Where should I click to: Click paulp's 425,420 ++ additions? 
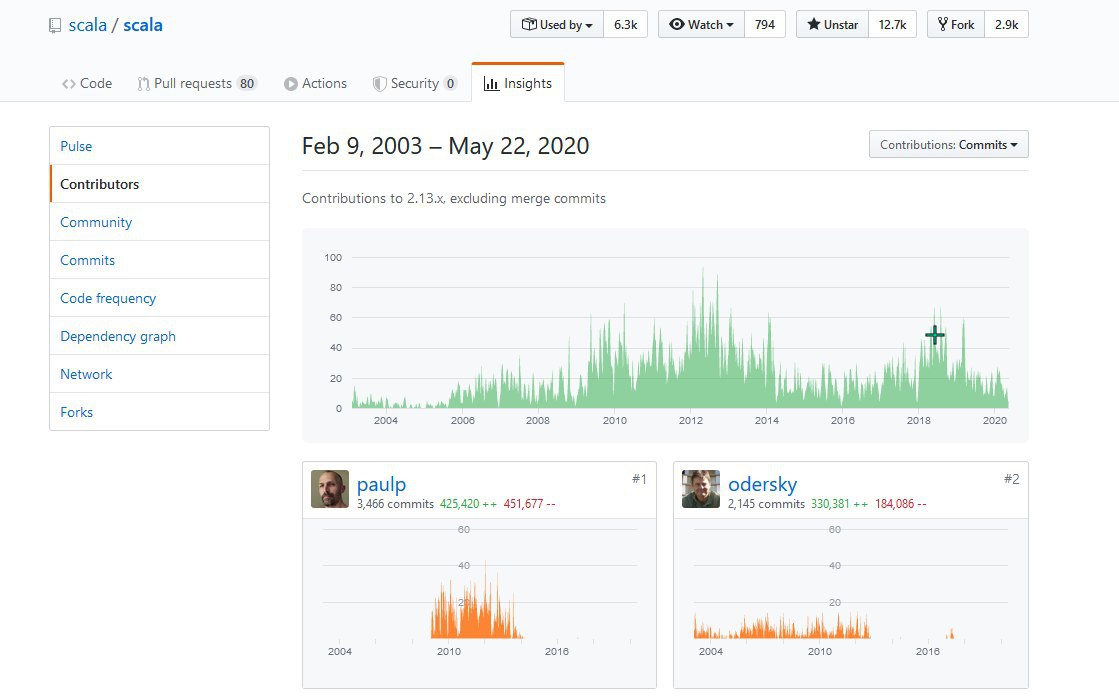pyautogui.click(x=468, y=504)
